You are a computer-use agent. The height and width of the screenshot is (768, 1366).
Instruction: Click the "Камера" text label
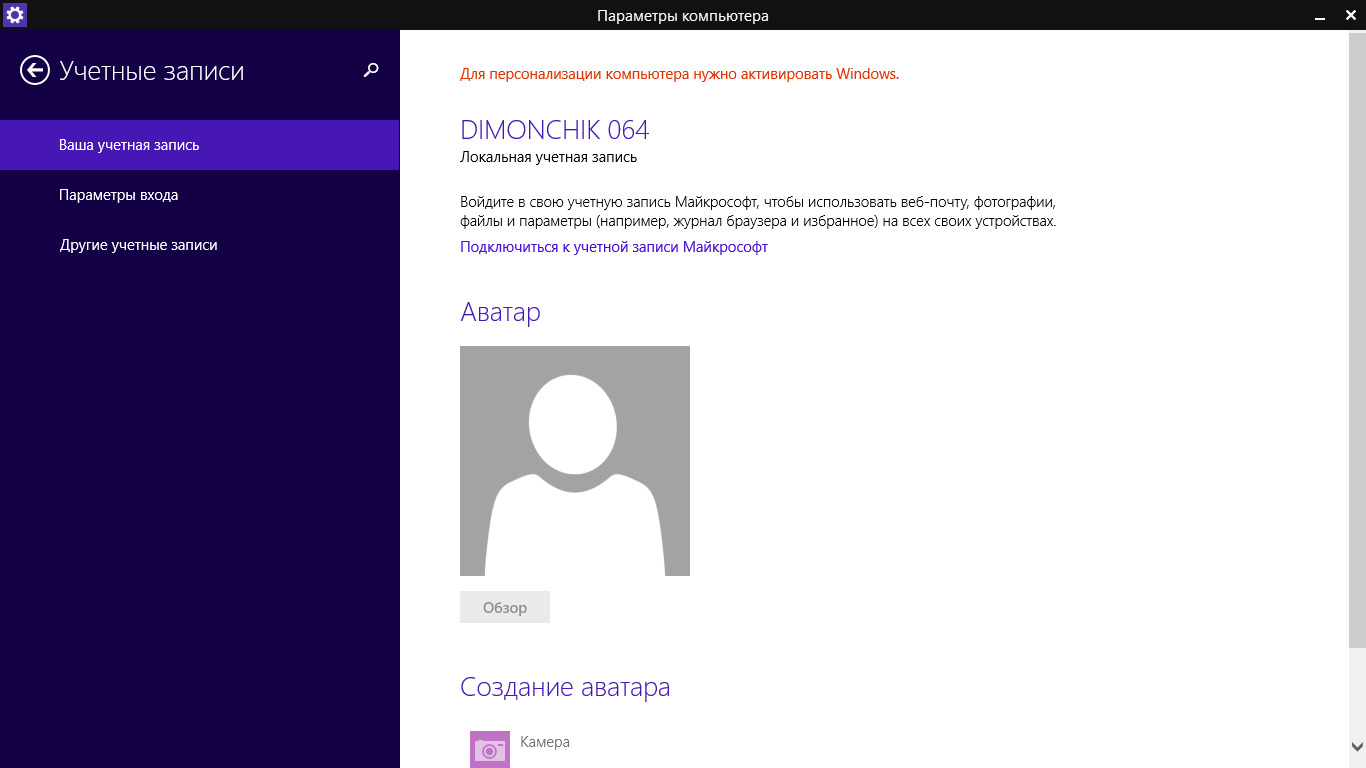click(545, 742)
